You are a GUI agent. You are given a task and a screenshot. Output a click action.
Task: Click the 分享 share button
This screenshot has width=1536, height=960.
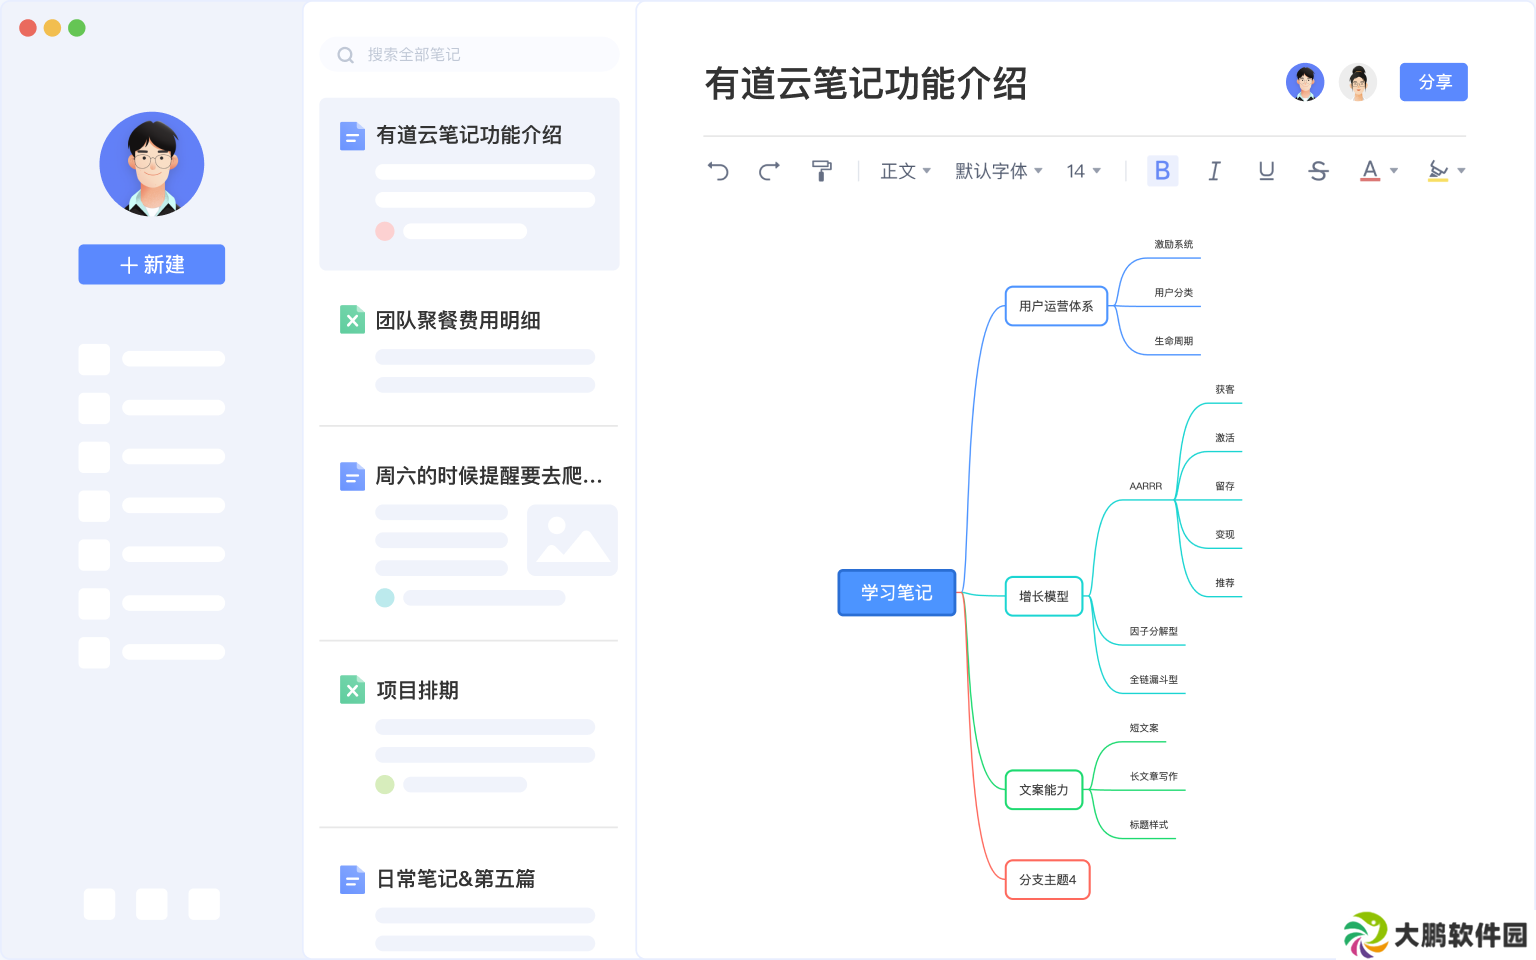pyautogui.click(x=1434, y=82)
